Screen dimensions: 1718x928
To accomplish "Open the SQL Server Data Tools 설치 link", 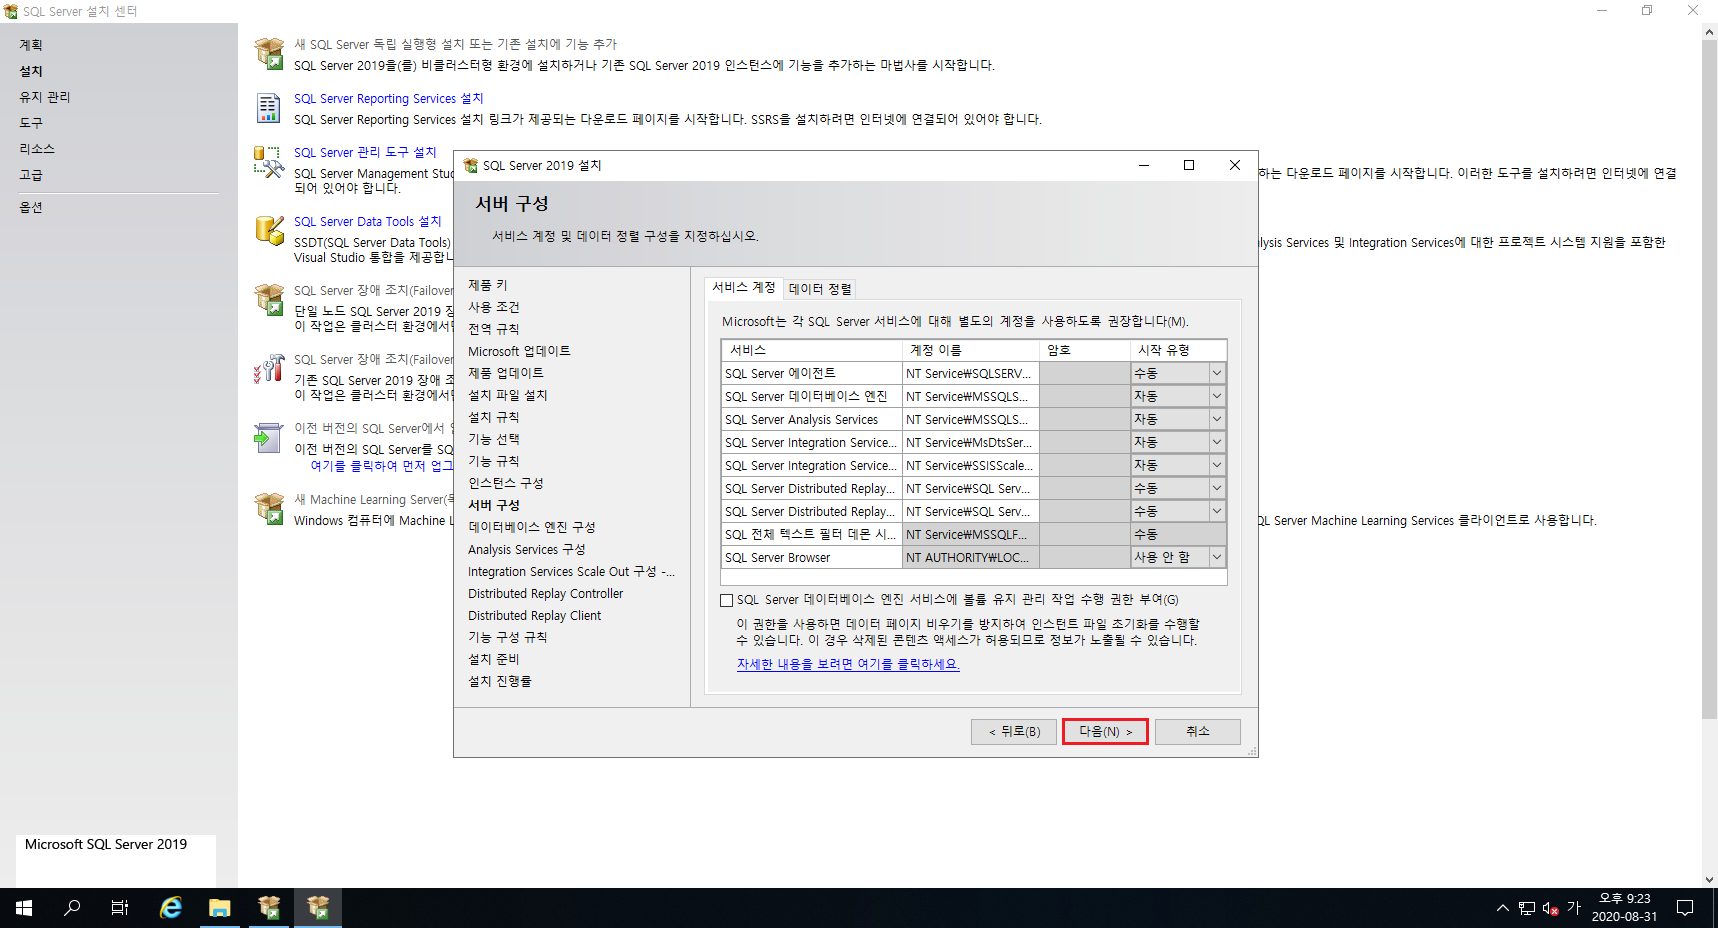I will (x=367, y=222).
